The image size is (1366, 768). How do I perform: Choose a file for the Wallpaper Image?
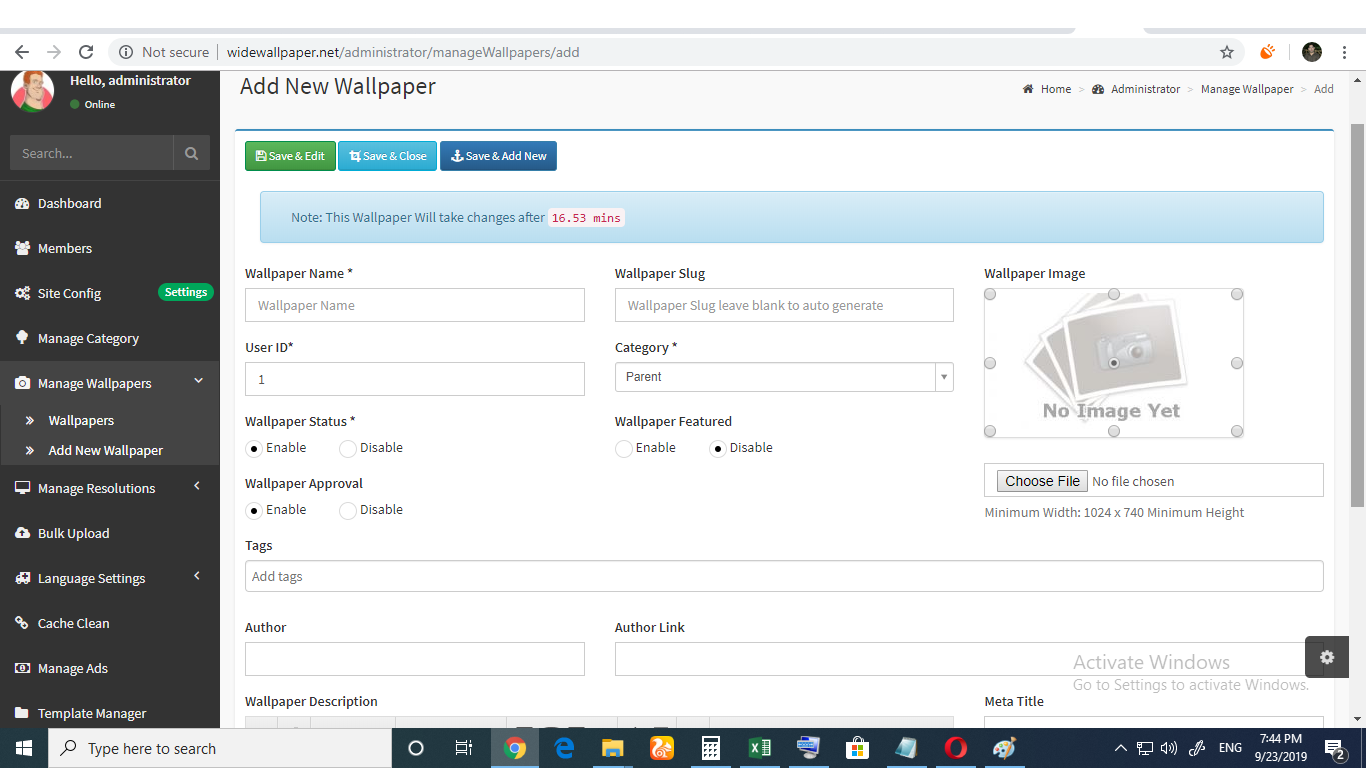(x=1041, y=480)
